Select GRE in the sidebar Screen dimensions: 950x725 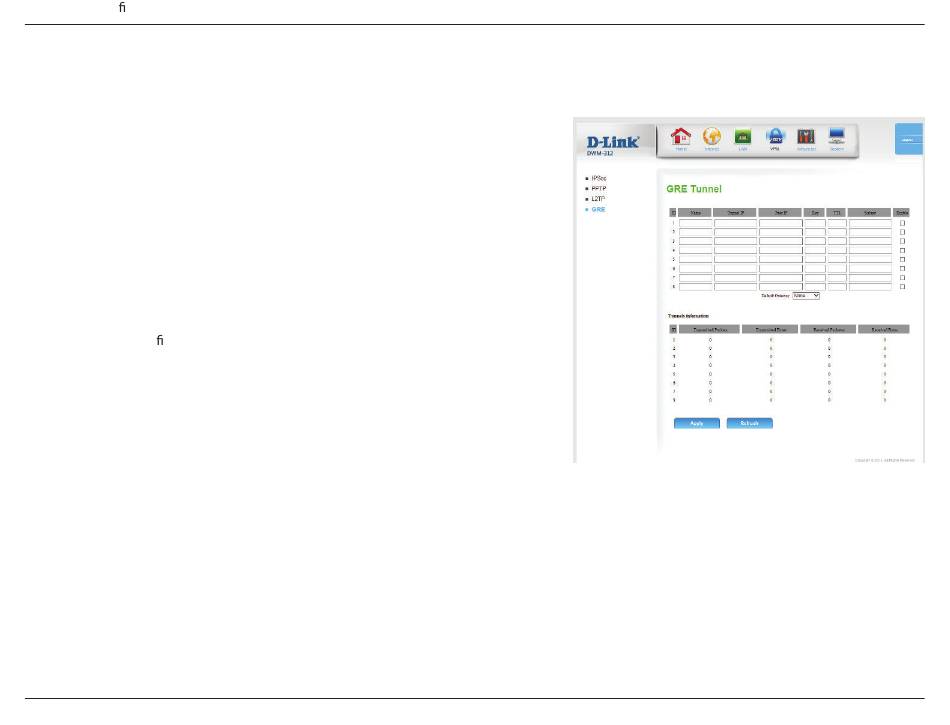coord(598,209)
